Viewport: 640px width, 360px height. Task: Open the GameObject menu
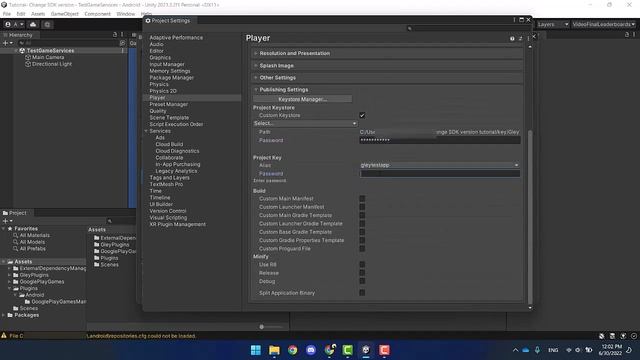[x=64, y=14]
